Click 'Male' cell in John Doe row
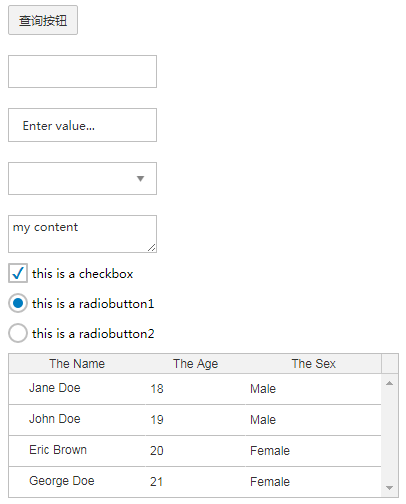The width and height of the screenshot is (406, 504). click(x=313, y=420)
